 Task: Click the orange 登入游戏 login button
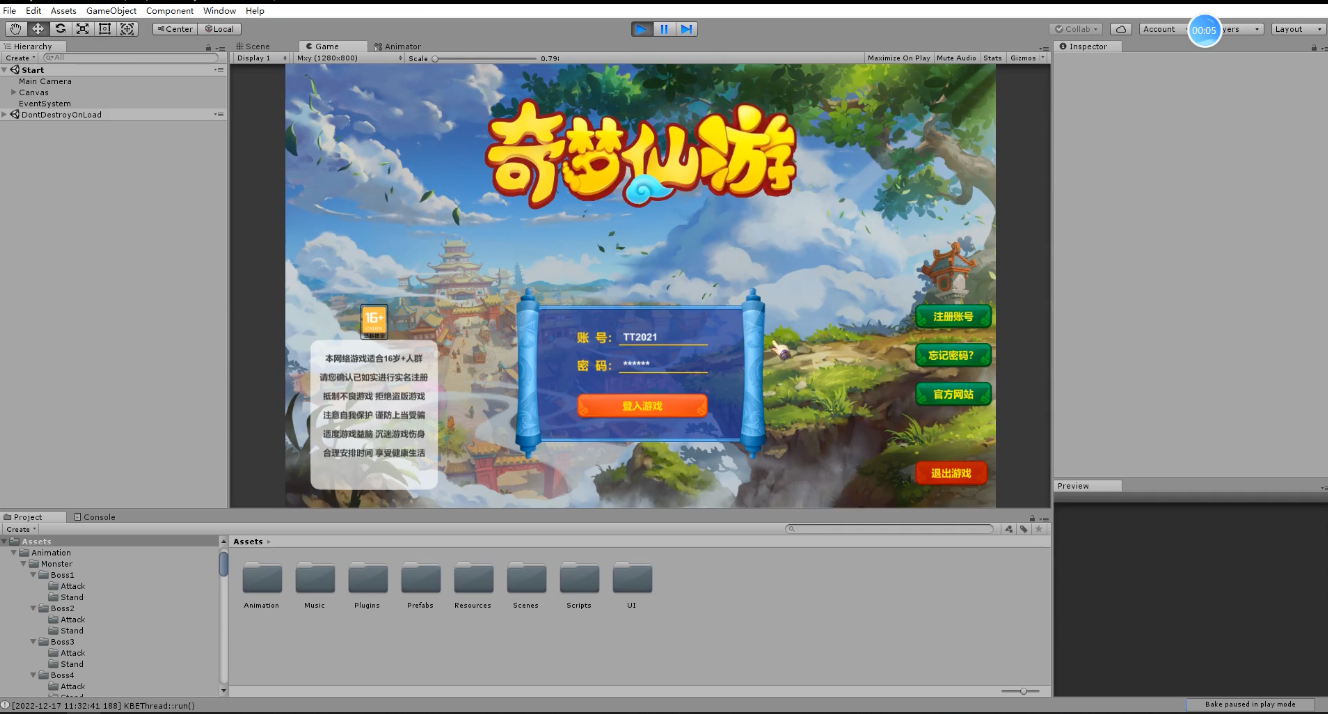click(x=640, y=406)
